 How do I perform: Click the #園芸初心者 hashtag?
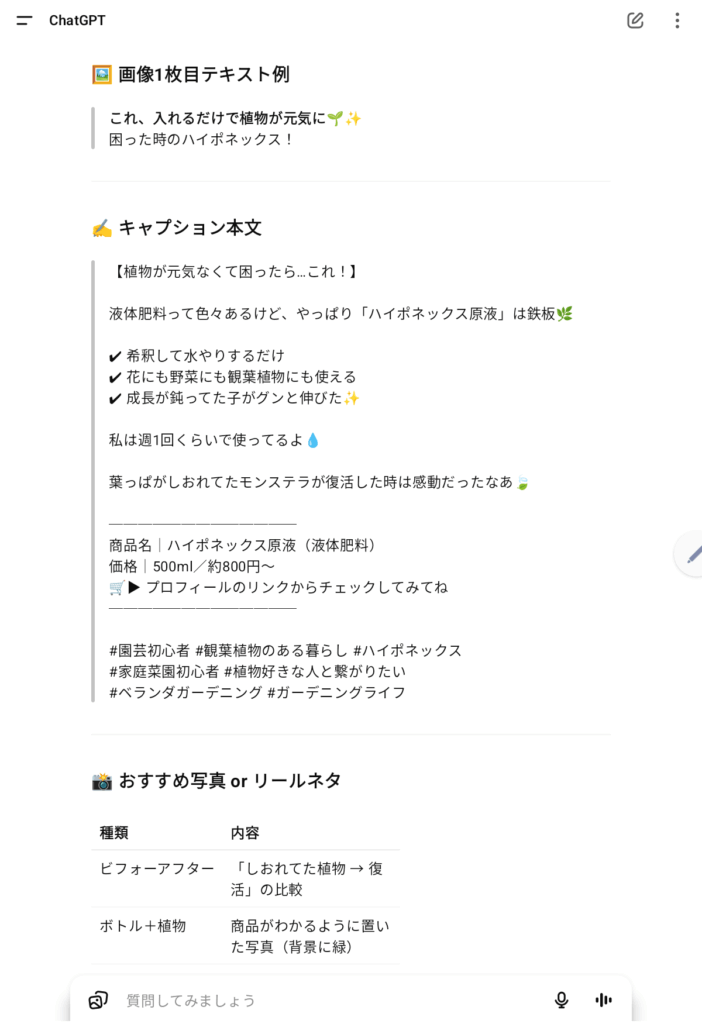(149, 650)
